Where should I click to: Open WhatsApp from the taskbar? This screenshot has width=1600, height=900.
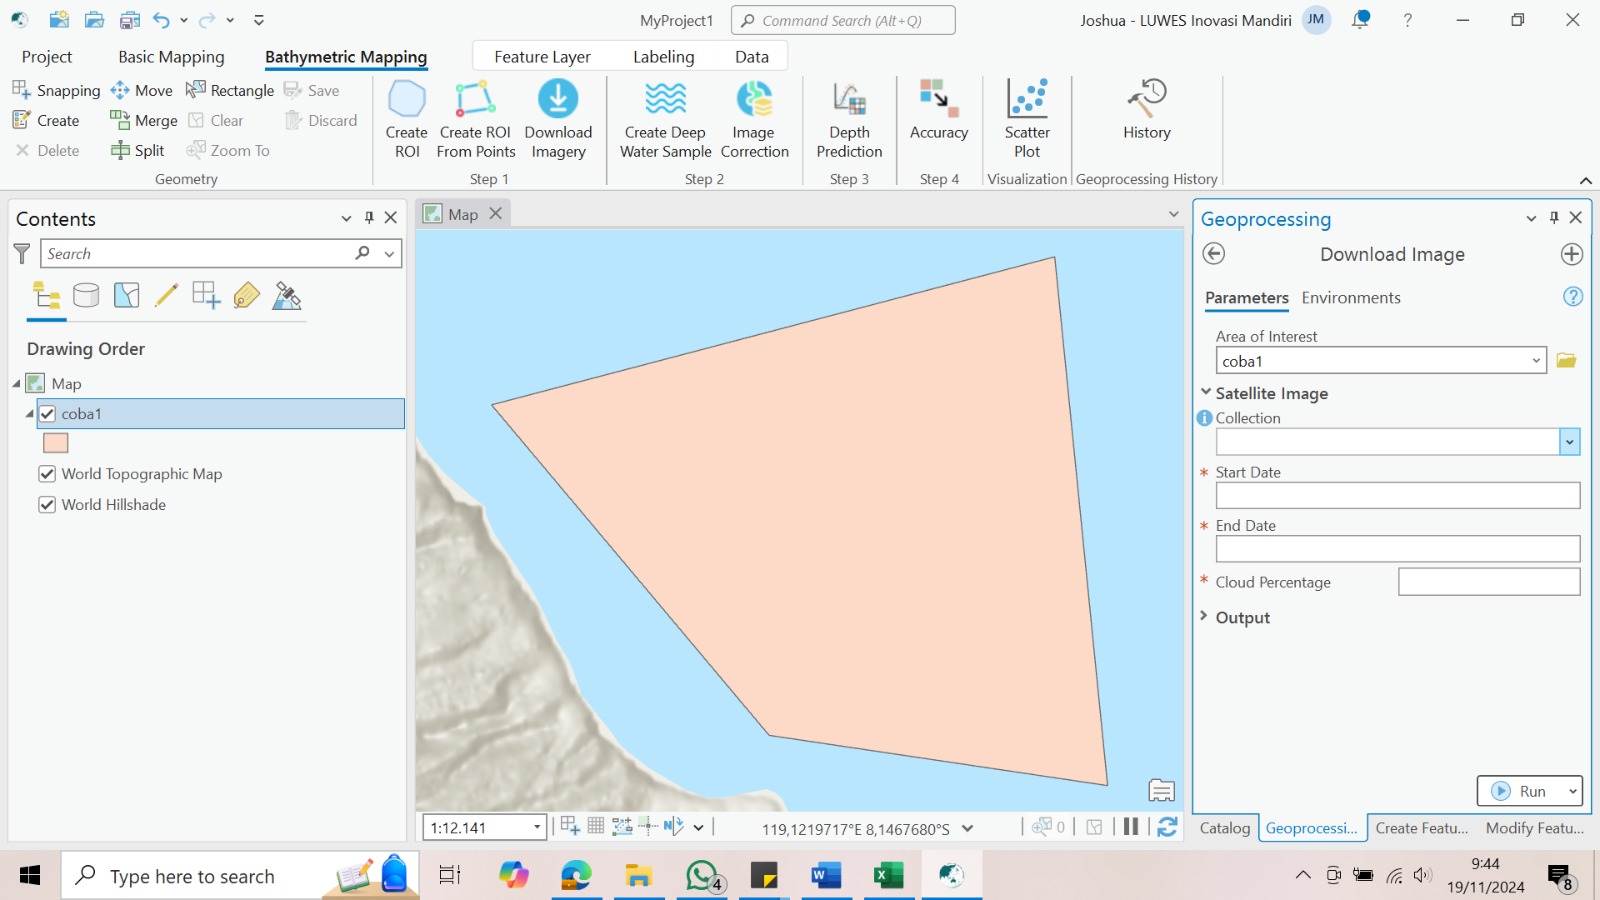point(703,876)
